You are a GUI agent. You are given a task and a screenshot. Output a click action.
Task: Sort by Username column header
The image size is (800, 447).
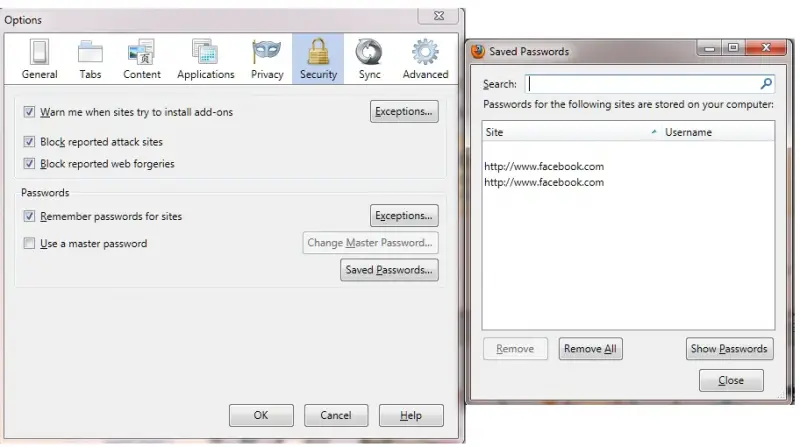717,132
